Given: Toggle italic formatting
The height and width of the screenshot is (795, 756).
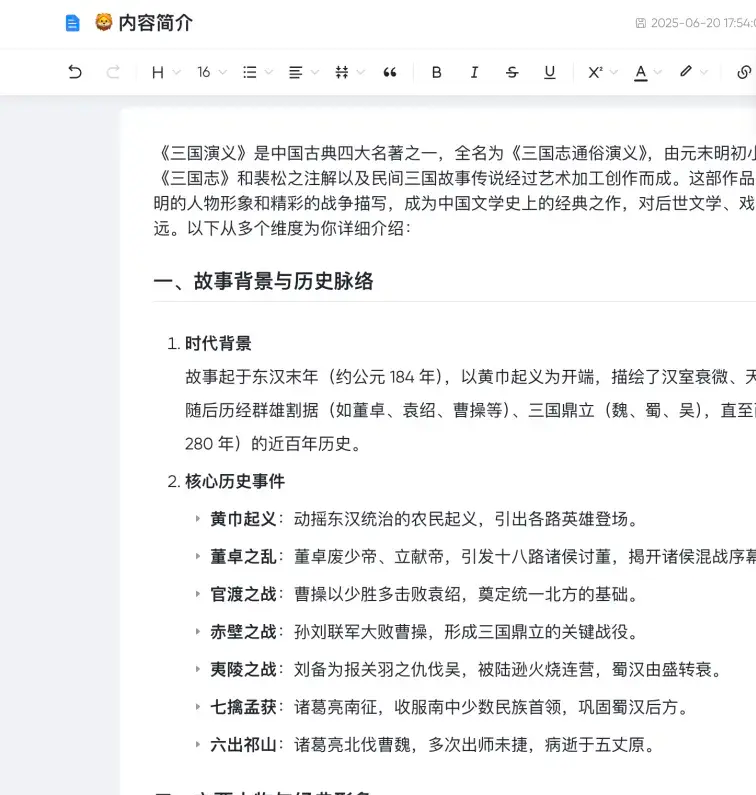Looking at the screenshot, I should pos(474,73).
